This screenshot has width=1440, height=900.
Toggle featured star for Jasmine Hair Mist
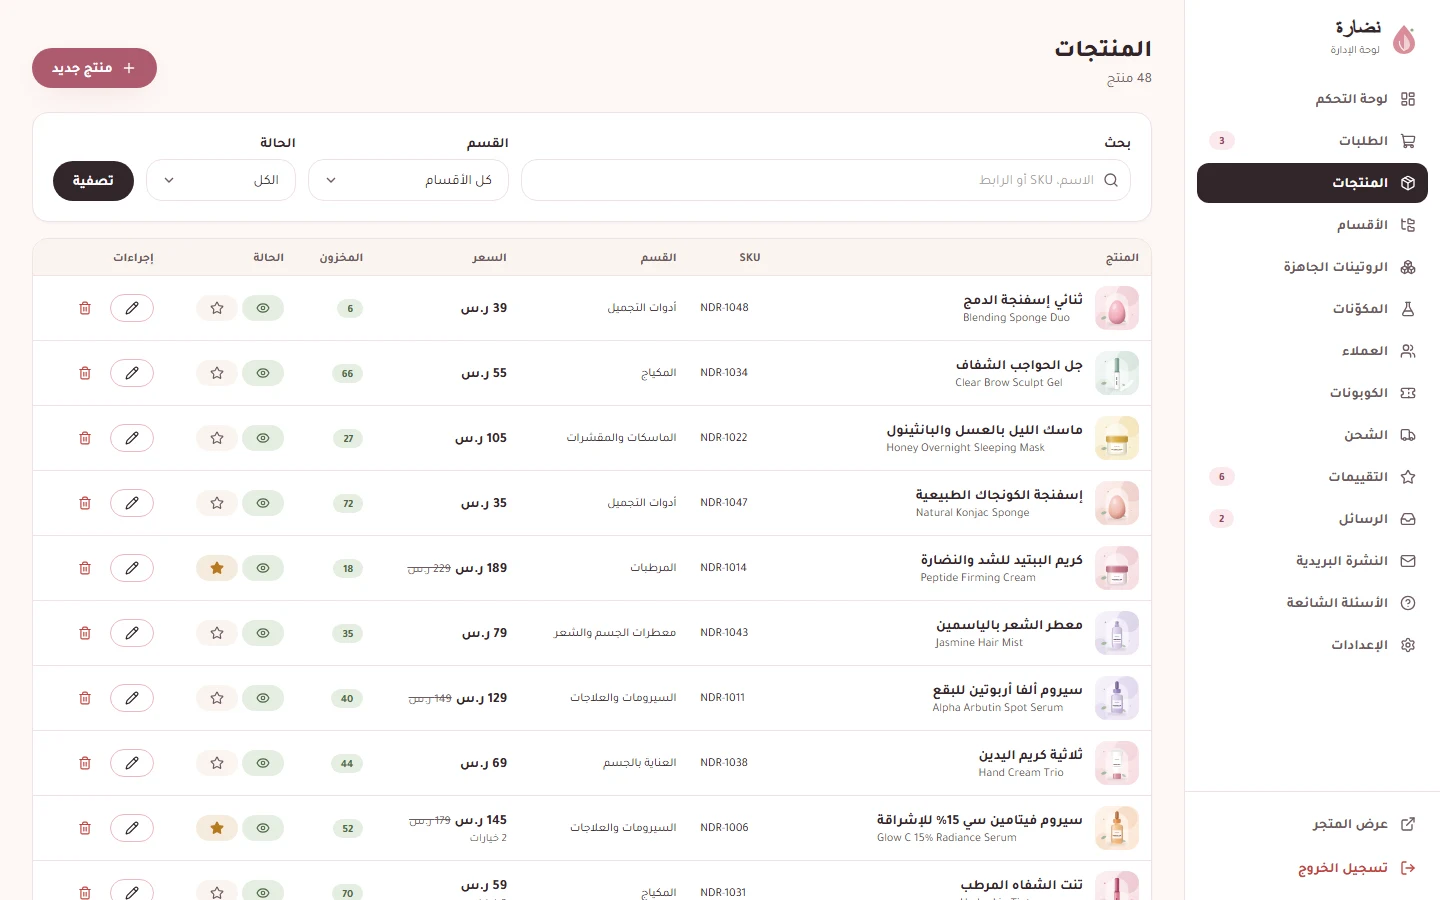(217, 633)
